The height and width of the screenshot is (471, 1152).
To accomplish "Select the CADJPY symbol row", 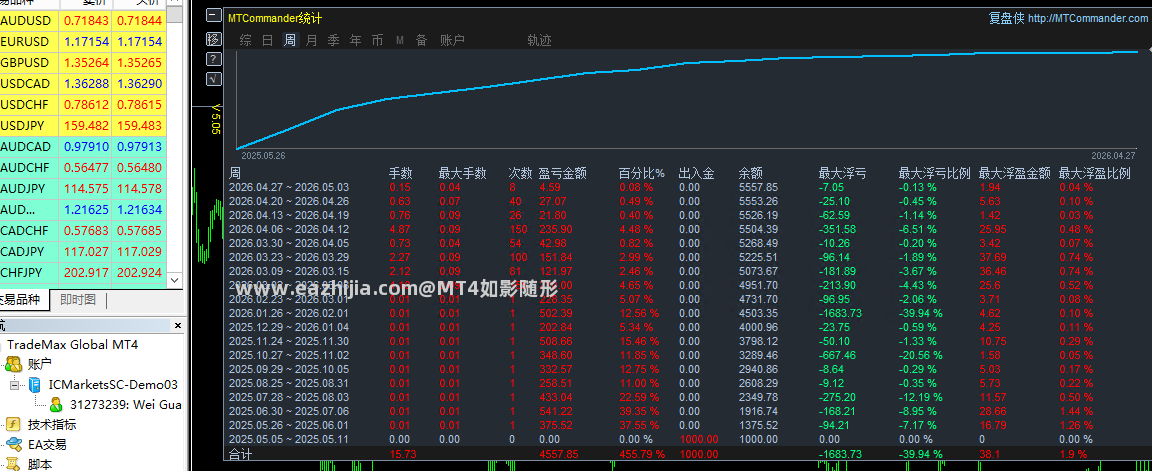I will point(83,252).
